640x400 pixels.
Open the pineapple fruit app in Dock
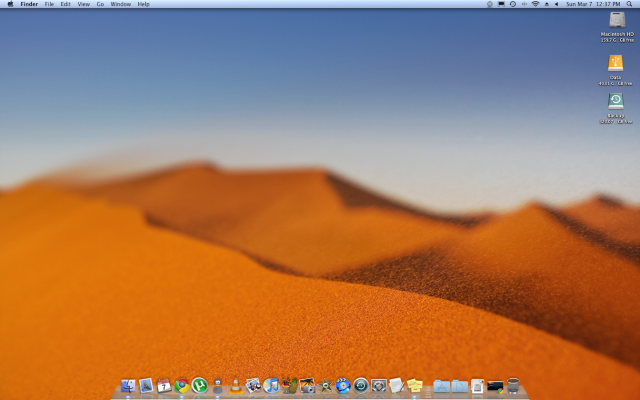pyautogui.click(x=289, y=386)
